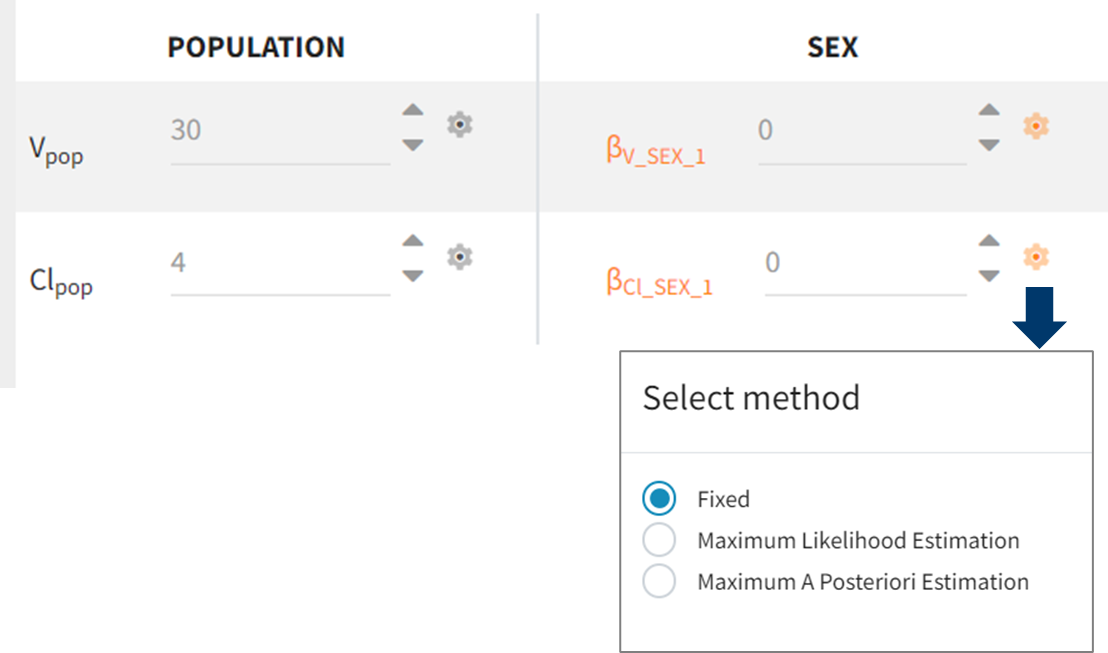Click the Clpop value input field
The image size is (1108, 653).
click(x=280, y=262)
